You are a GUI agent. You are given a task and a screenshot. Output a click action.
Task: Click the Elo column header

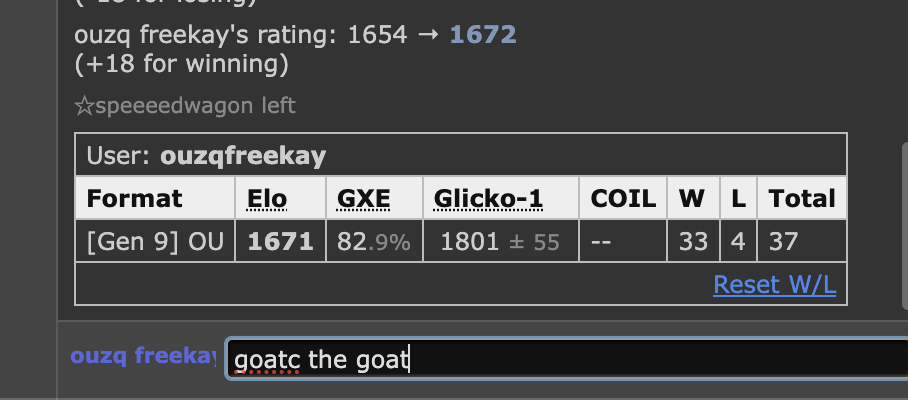point(267,199)
